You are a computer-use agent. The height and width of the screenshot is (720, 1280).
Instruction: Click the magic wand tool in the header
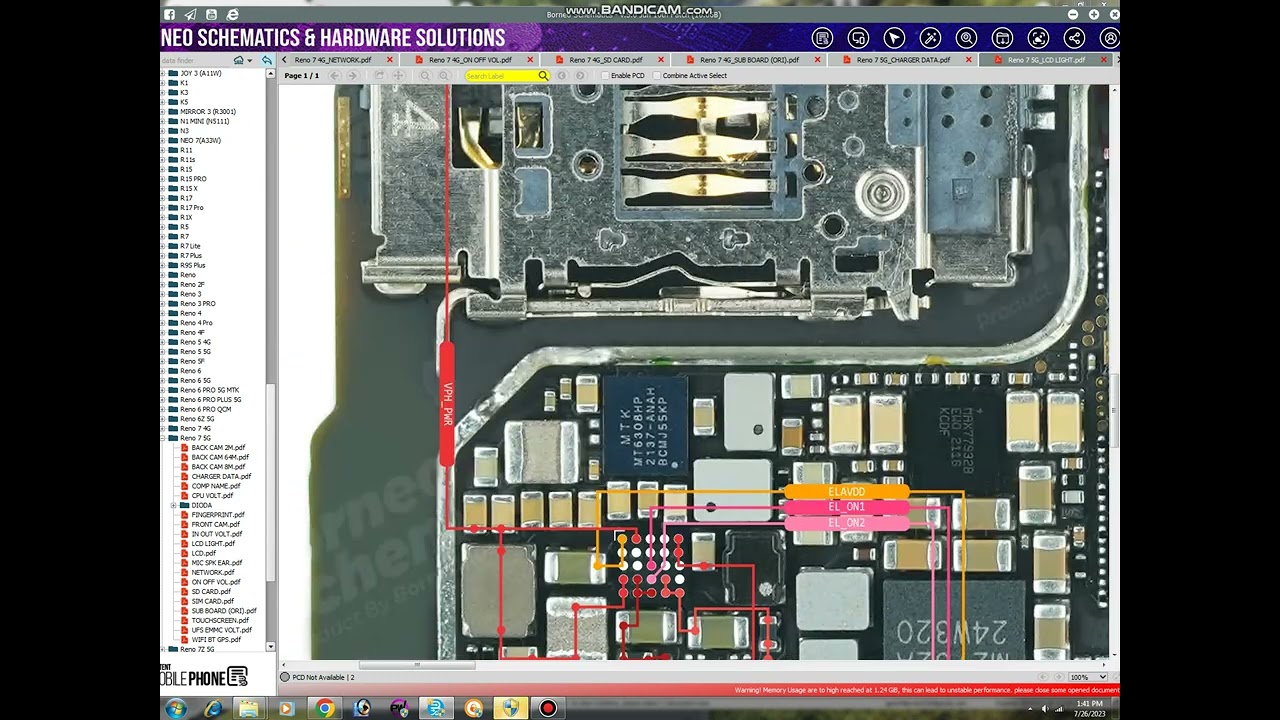[930, 38]
